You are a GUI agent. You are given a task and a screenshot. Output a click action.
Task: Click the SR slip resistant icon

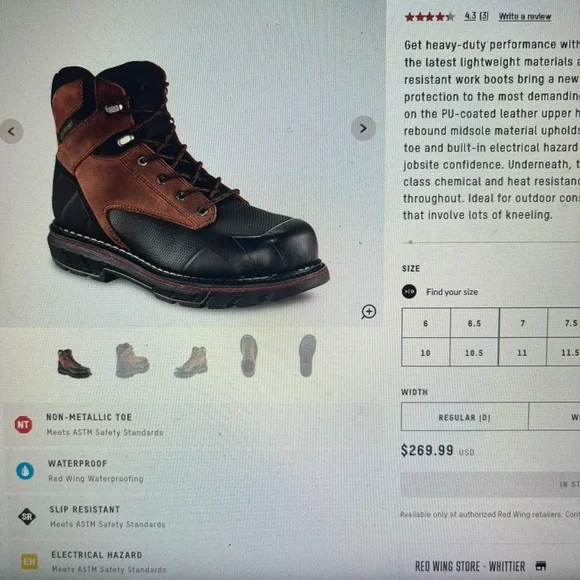click(27, 516)
